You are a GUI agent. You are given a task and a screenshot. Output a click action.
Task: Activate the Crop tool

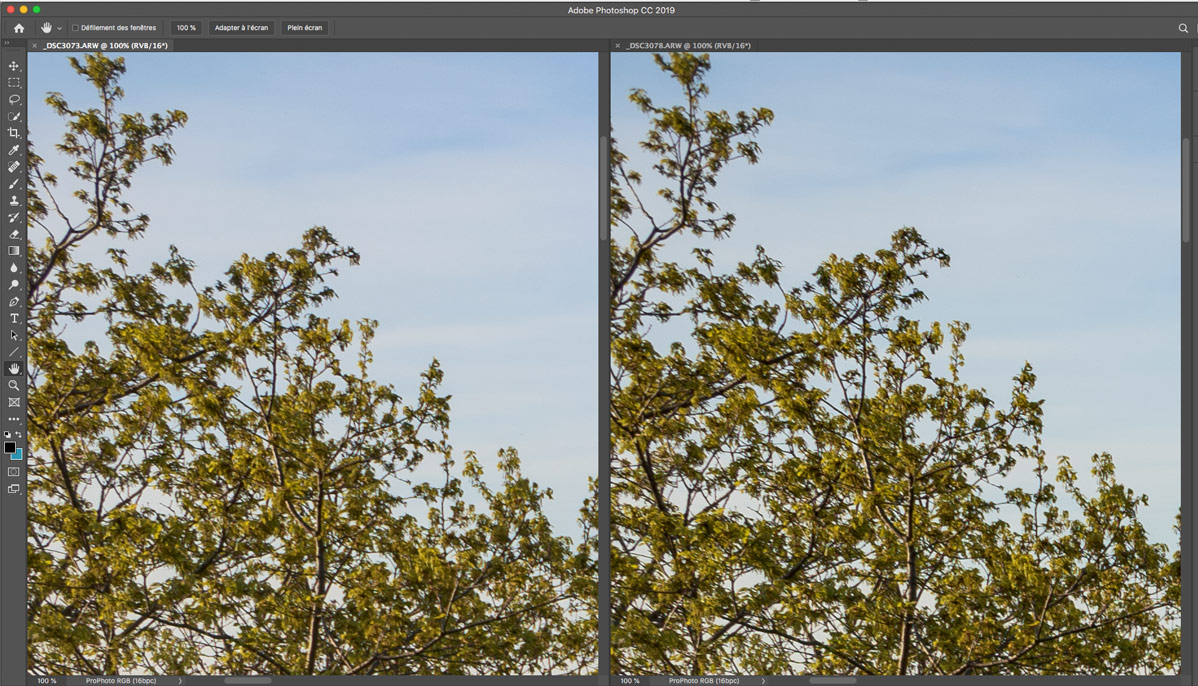tap(14, 133)
